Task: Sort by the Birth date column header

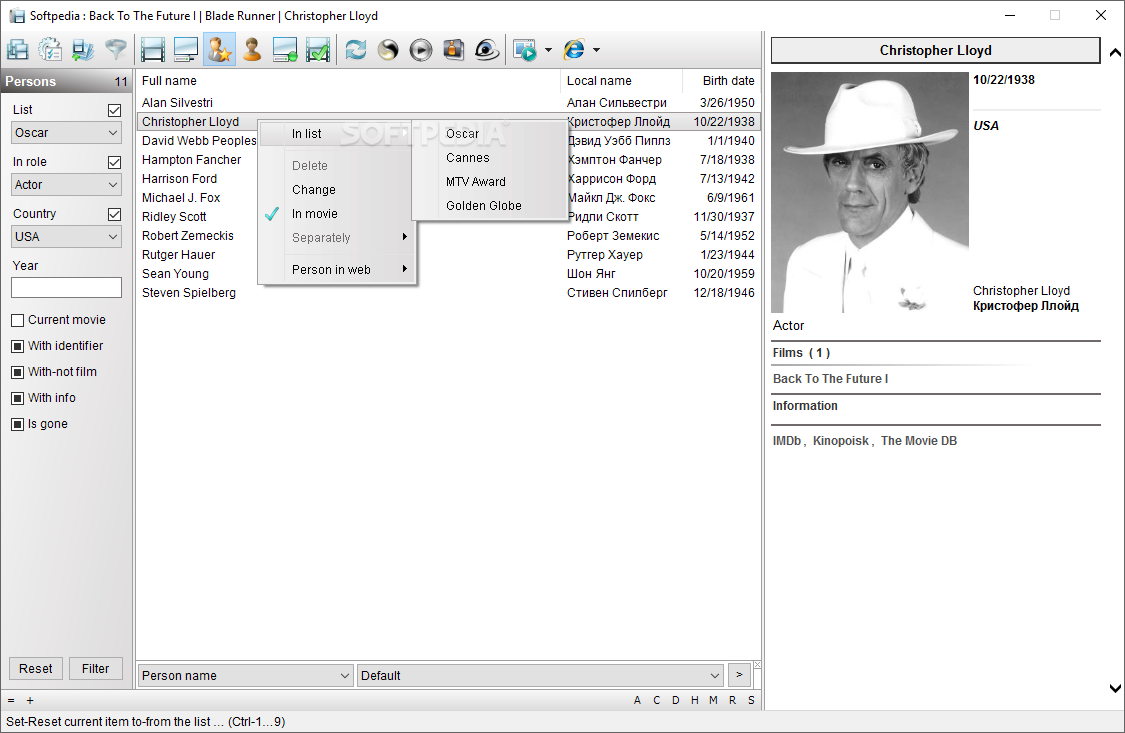Action: (722, 81)
